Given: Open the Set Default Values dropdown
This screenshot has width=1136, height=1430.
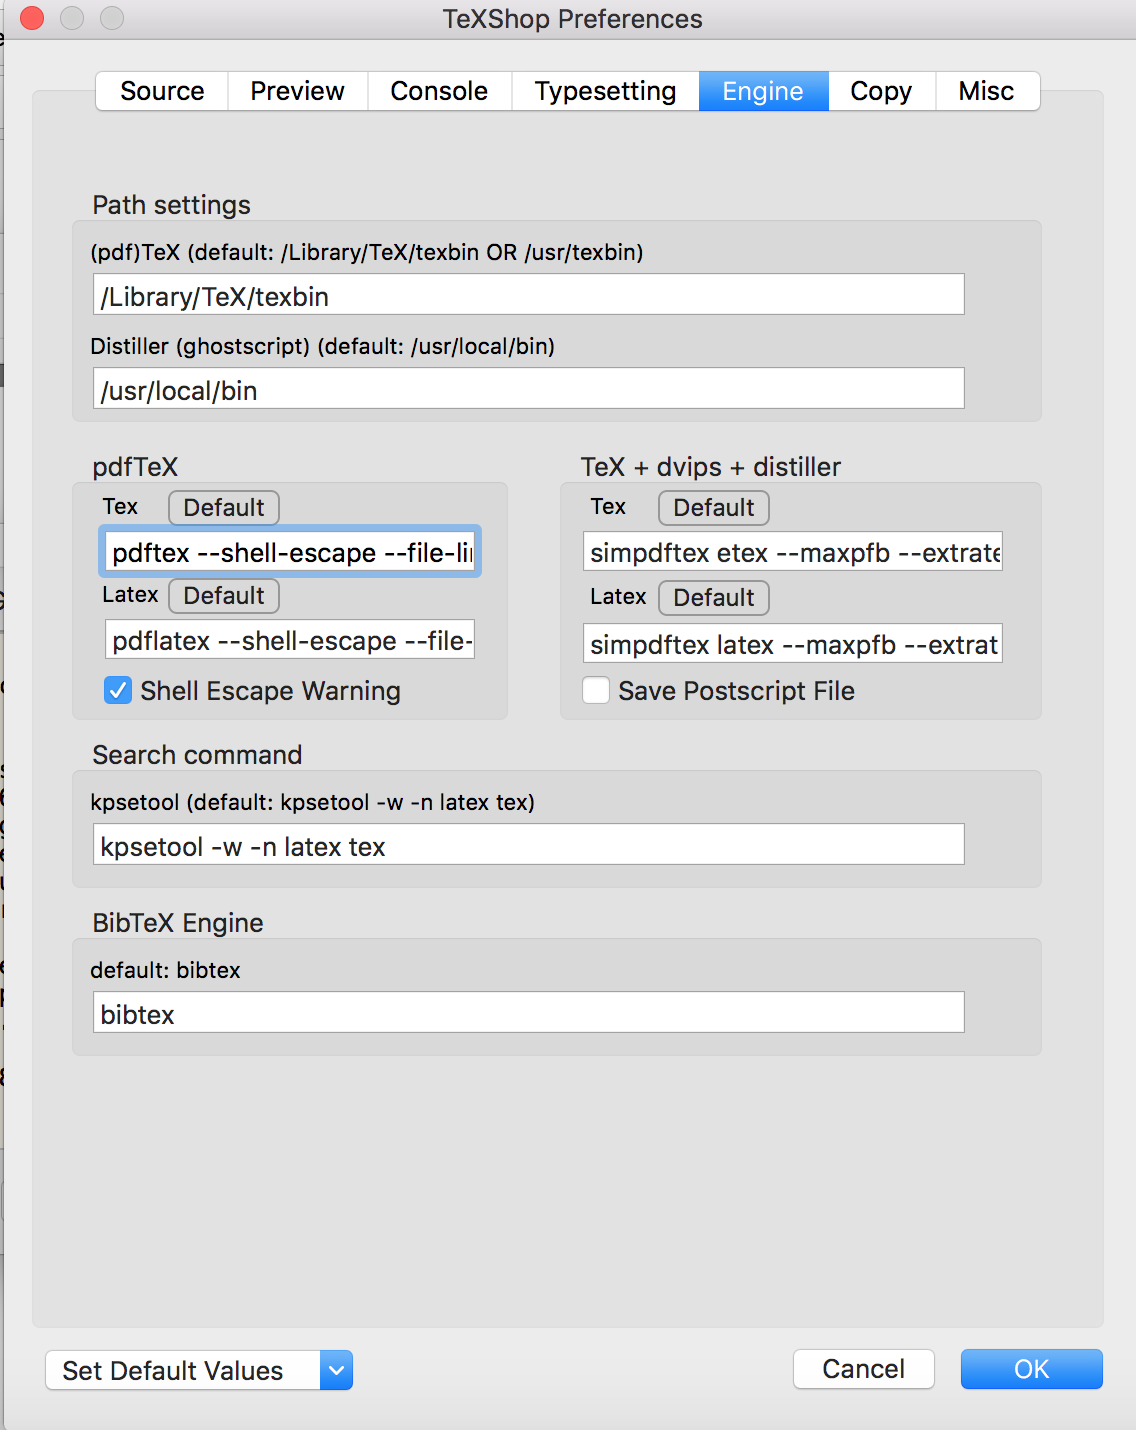Looking at the screenshot, I should click(199, 1370).
